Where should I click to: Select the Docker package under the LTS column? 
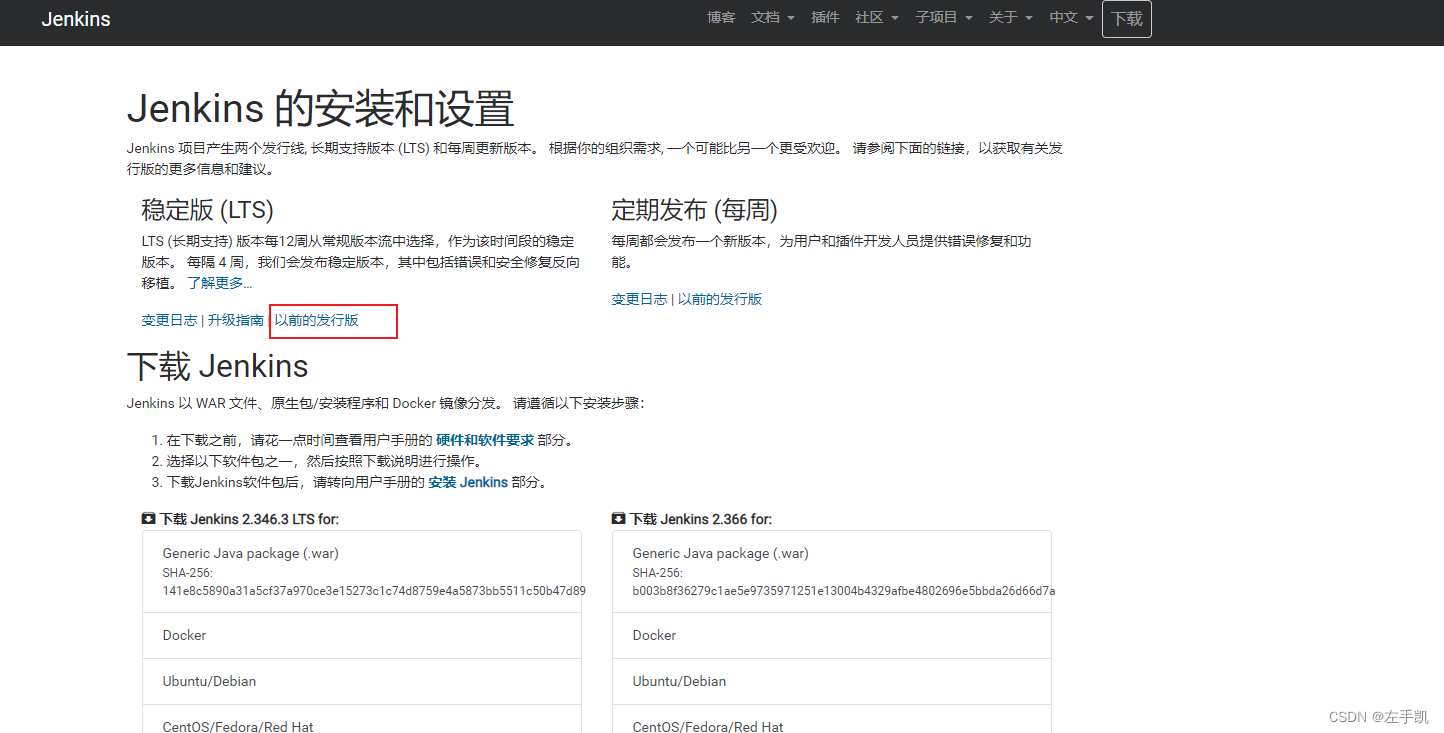coord(184,634)
